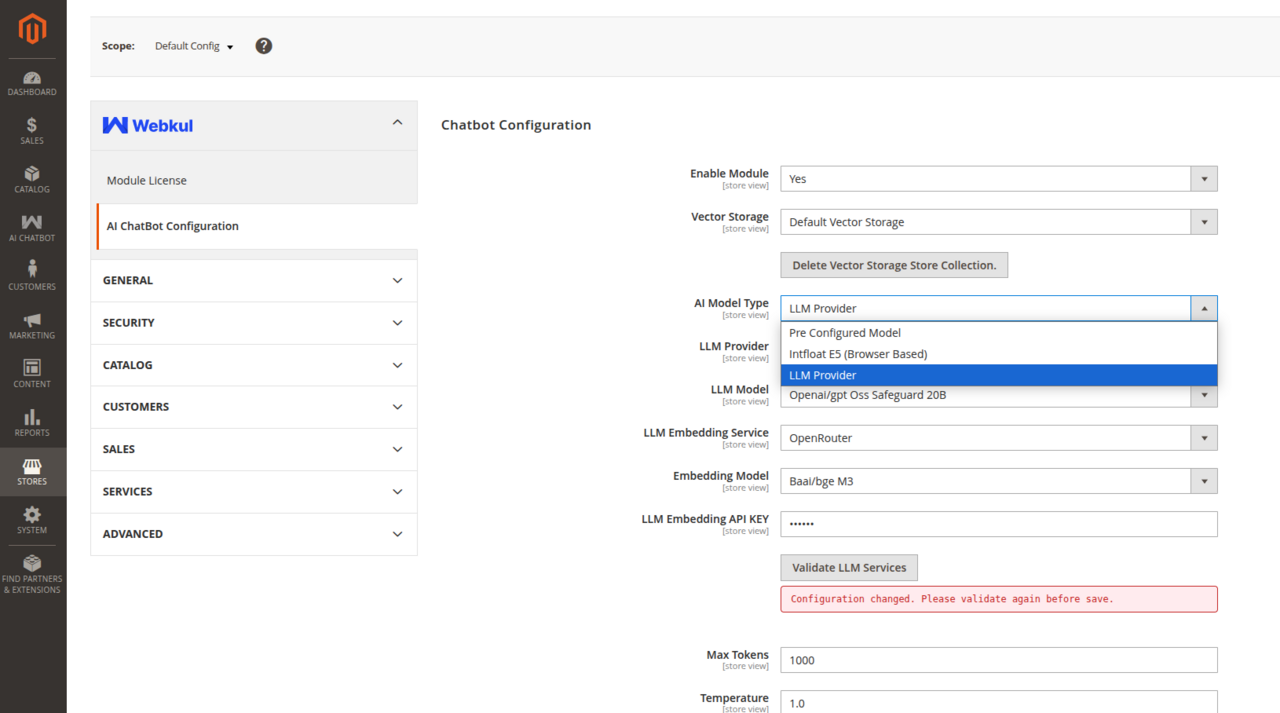Screen dimensions: 1280x713
Task: Click Delete Vector Storage Store Collection button
Action: (894, 265)
